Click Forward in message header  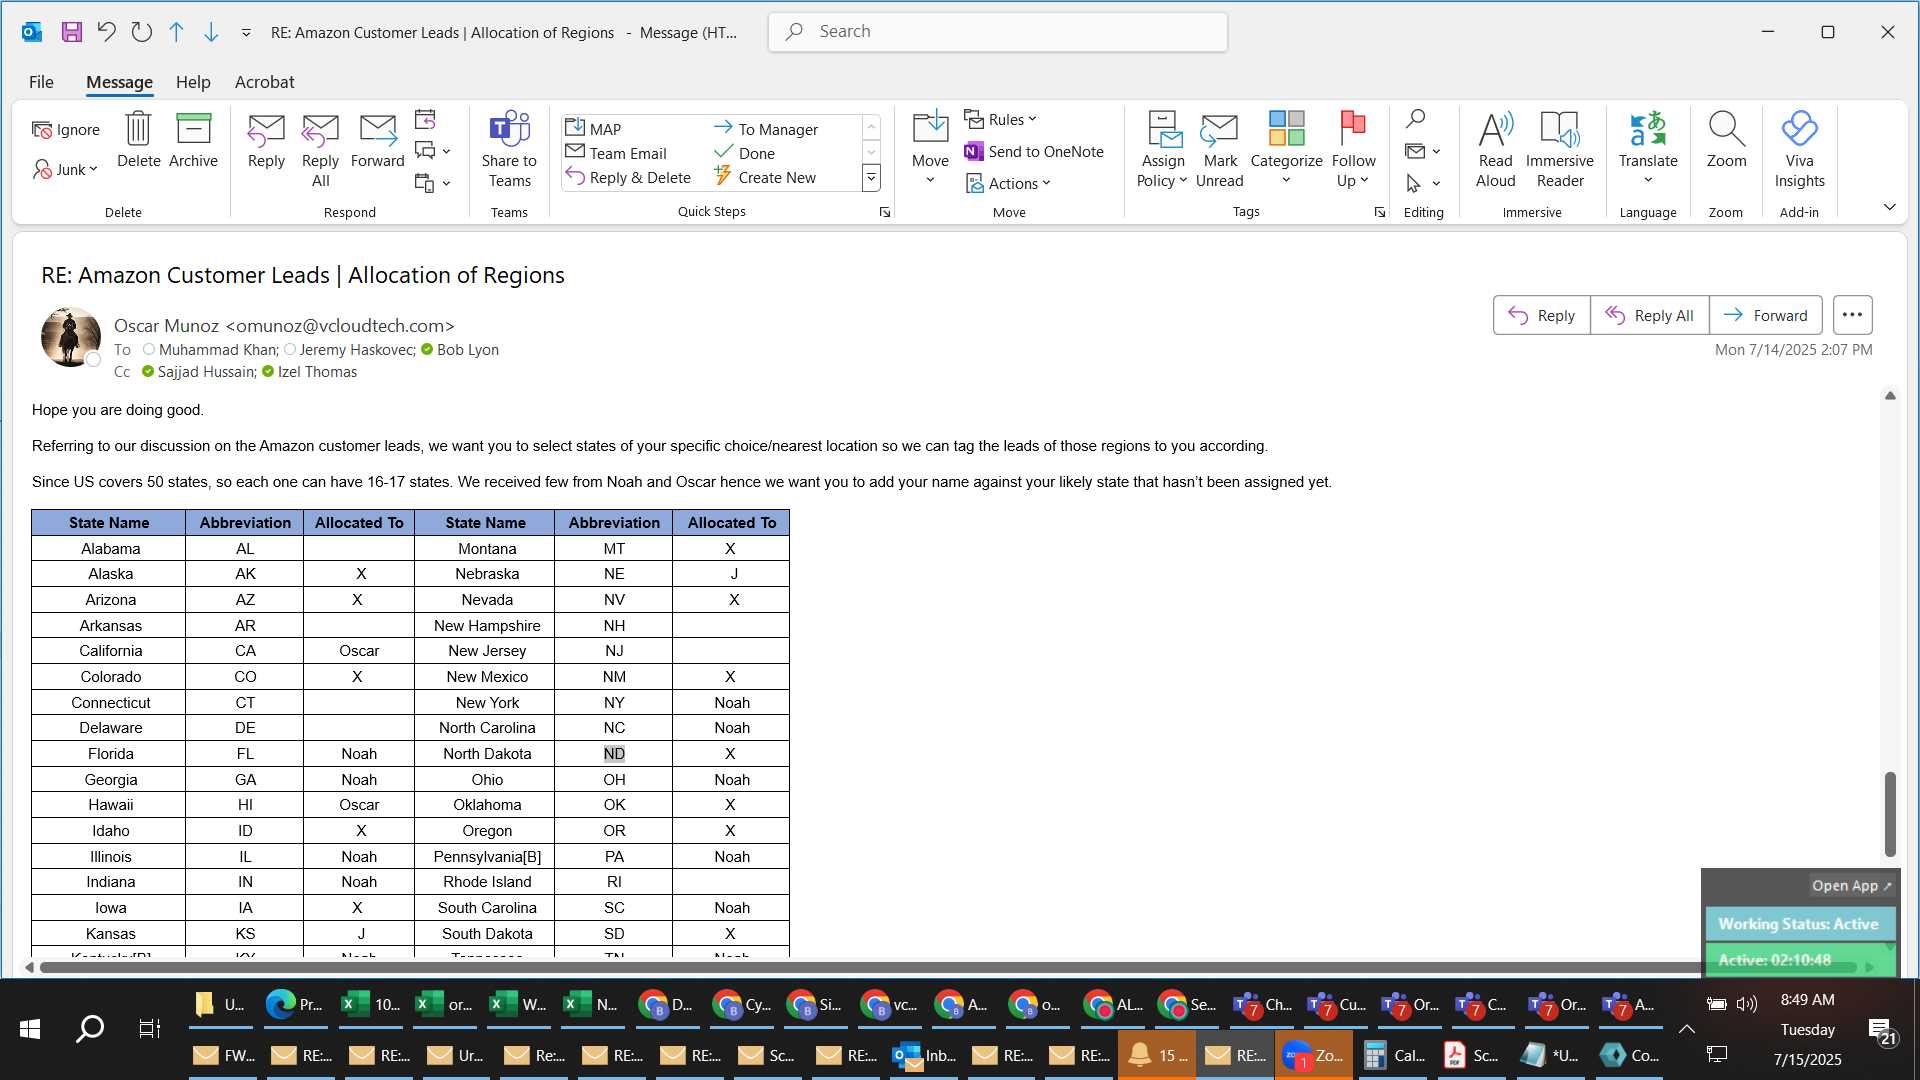(x=1765, y=315)
